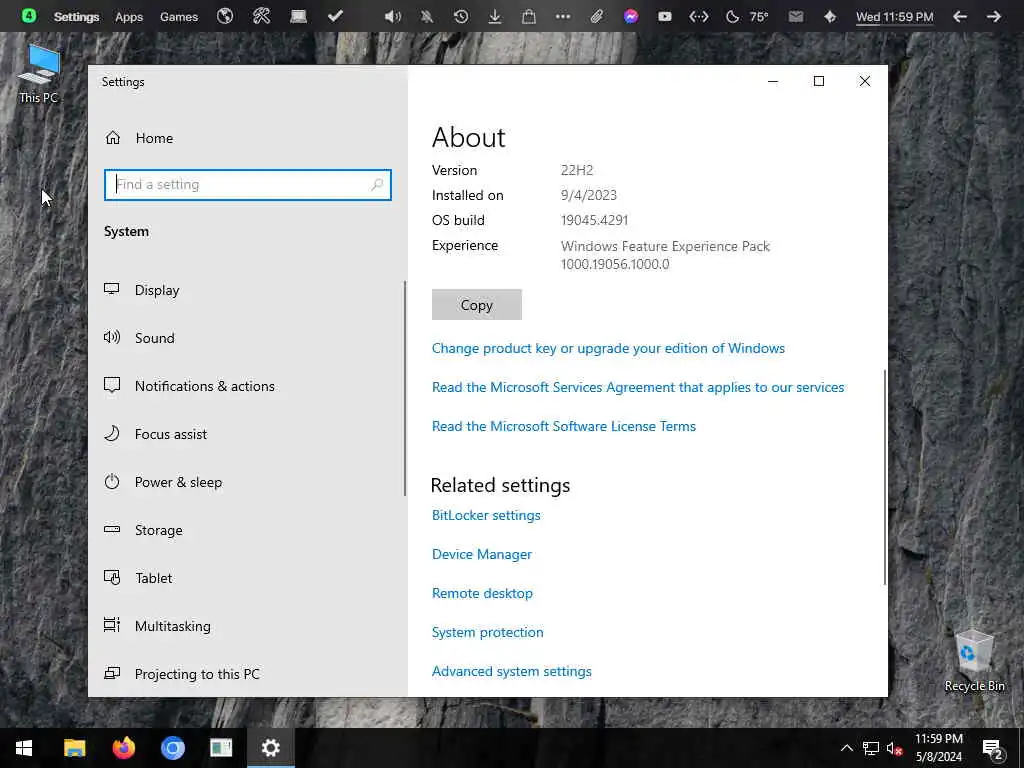Click the shopping bag icon in top bar
The image size is (1024, 768).
[529, 16]
